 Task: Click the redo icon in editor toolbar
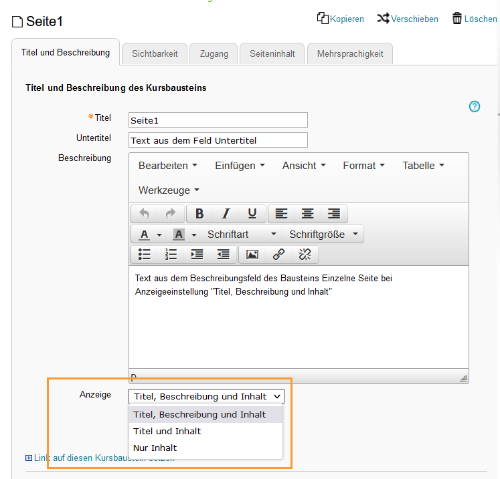170,213
